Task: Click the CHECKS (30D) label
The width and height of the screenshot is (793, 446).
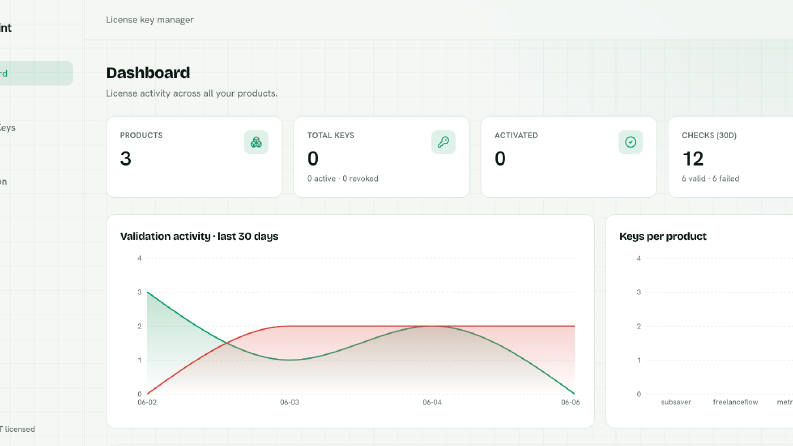Action: [709, 135]
